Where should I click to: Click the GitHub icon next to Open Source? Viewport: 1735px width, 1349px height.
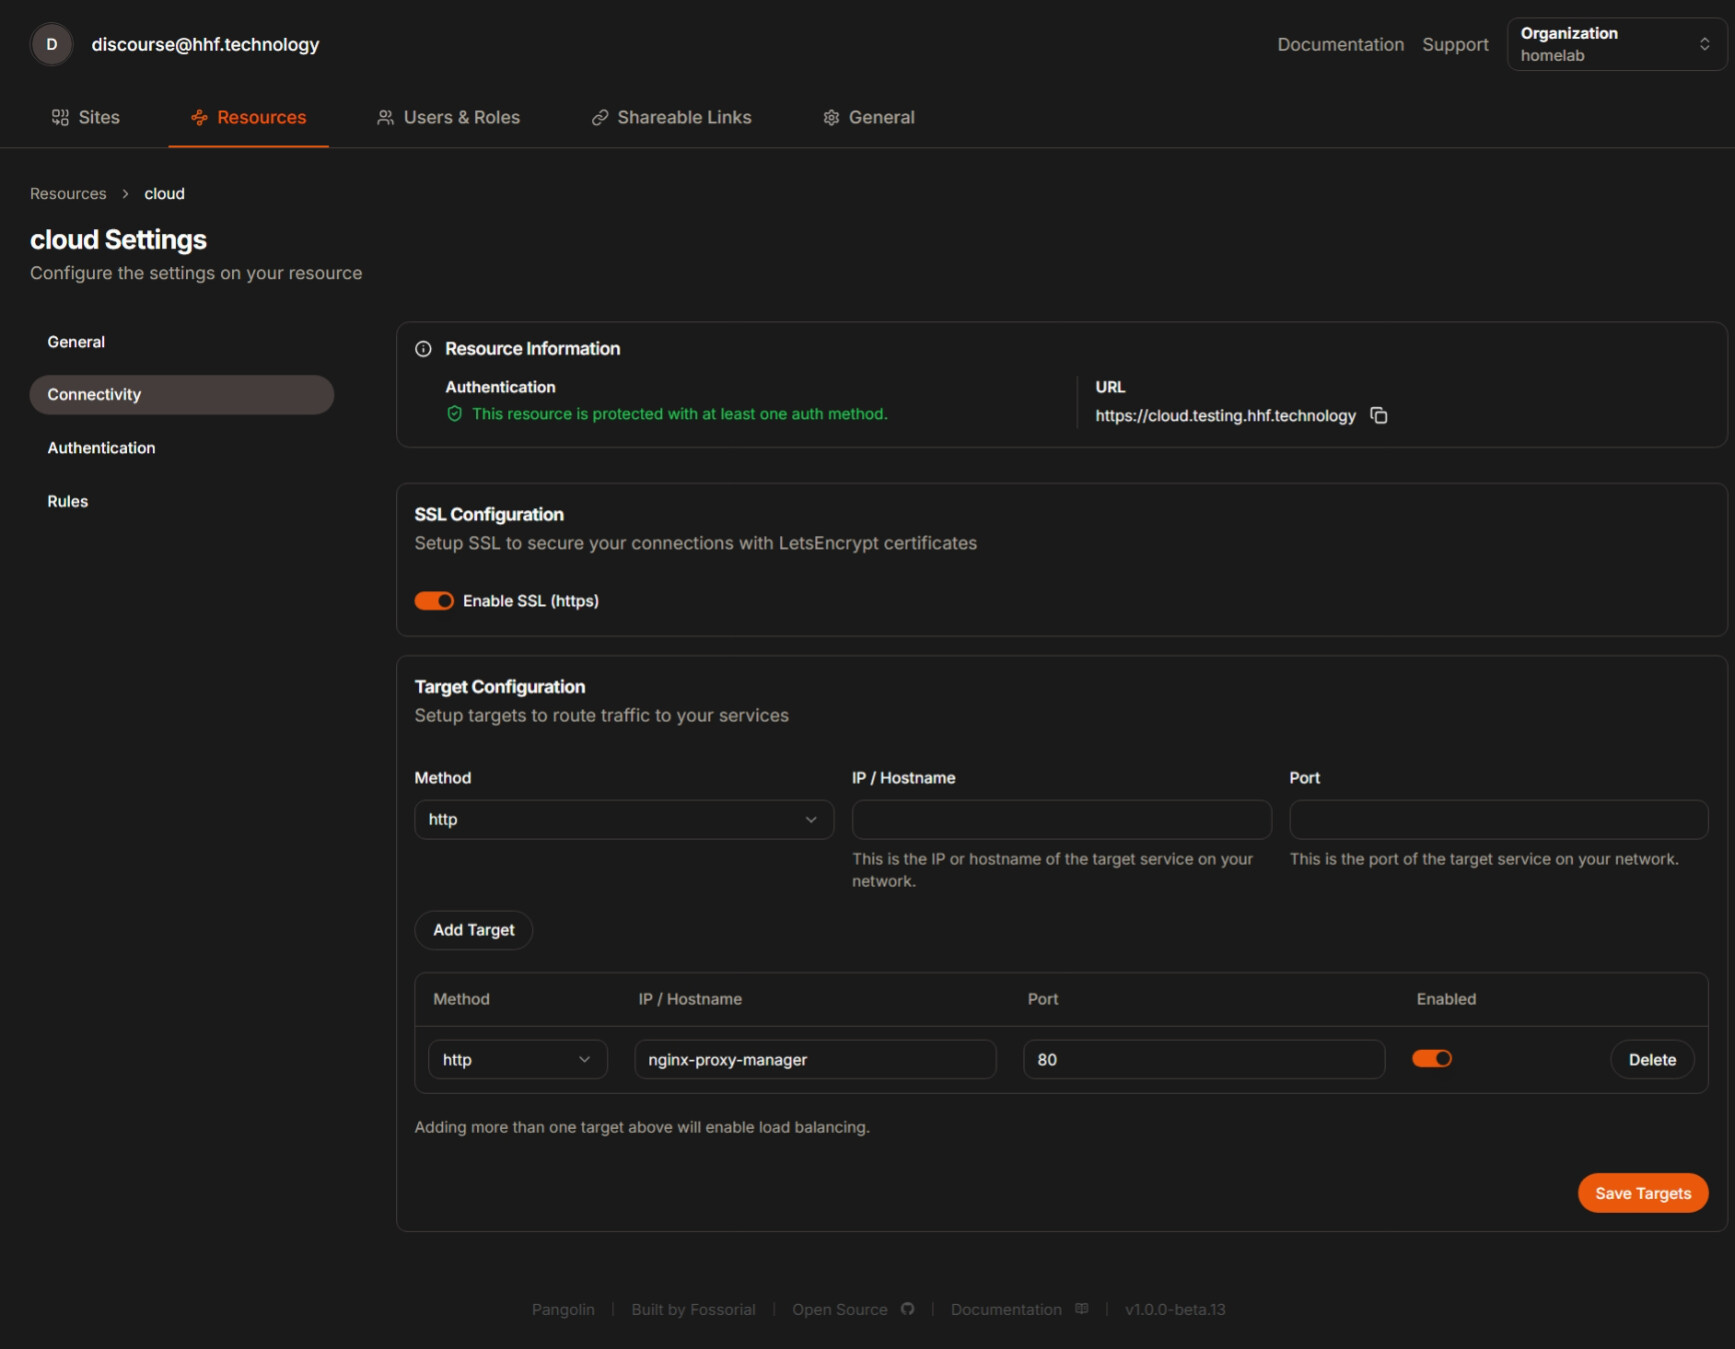pyautogui.click(x=908, y=1309)
